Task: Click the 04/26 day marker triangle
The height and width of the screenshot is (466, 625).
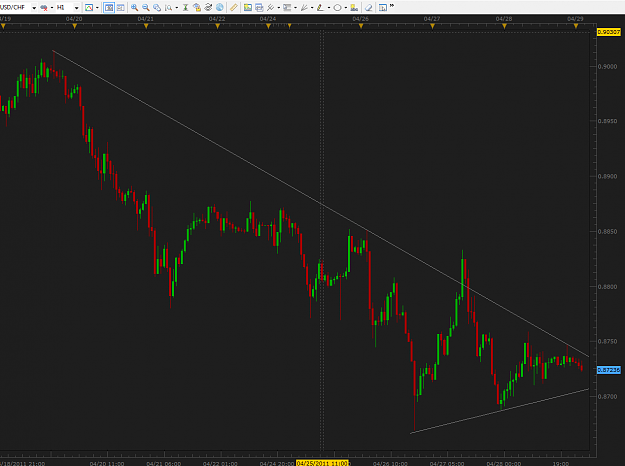Action: tap(361, 26)
